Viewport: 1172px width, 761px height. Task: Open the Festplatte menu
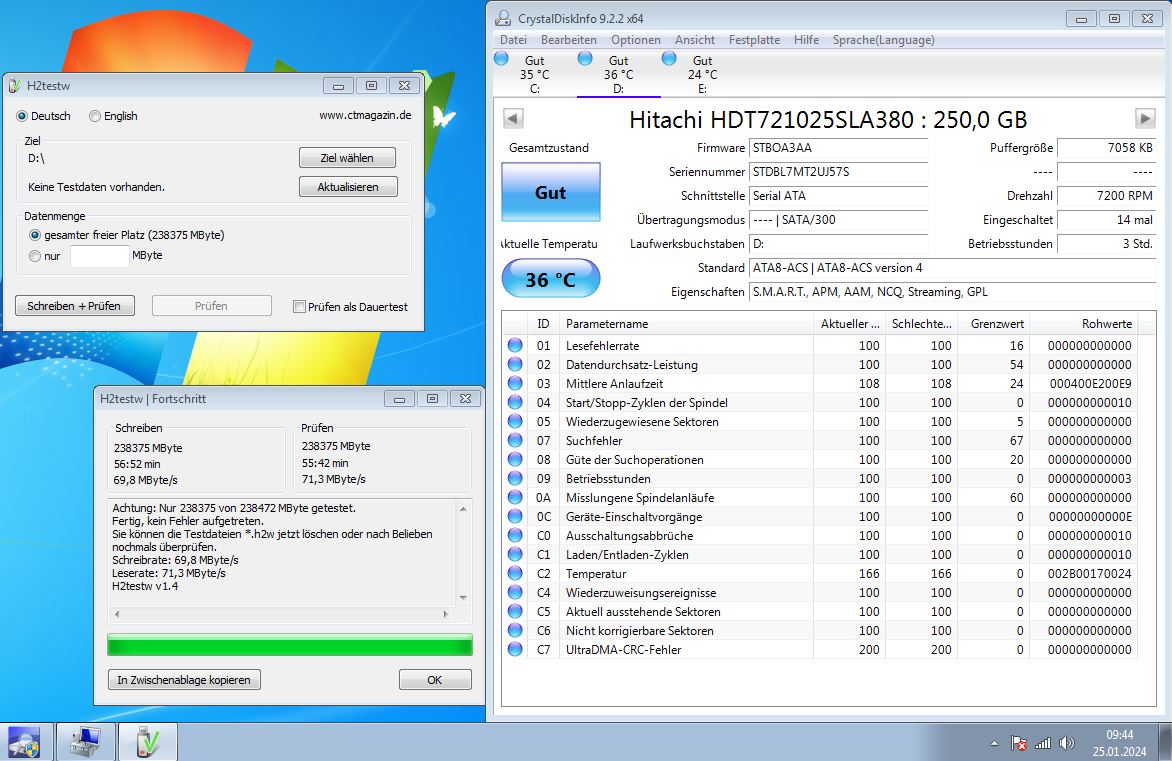pos(755,40)
